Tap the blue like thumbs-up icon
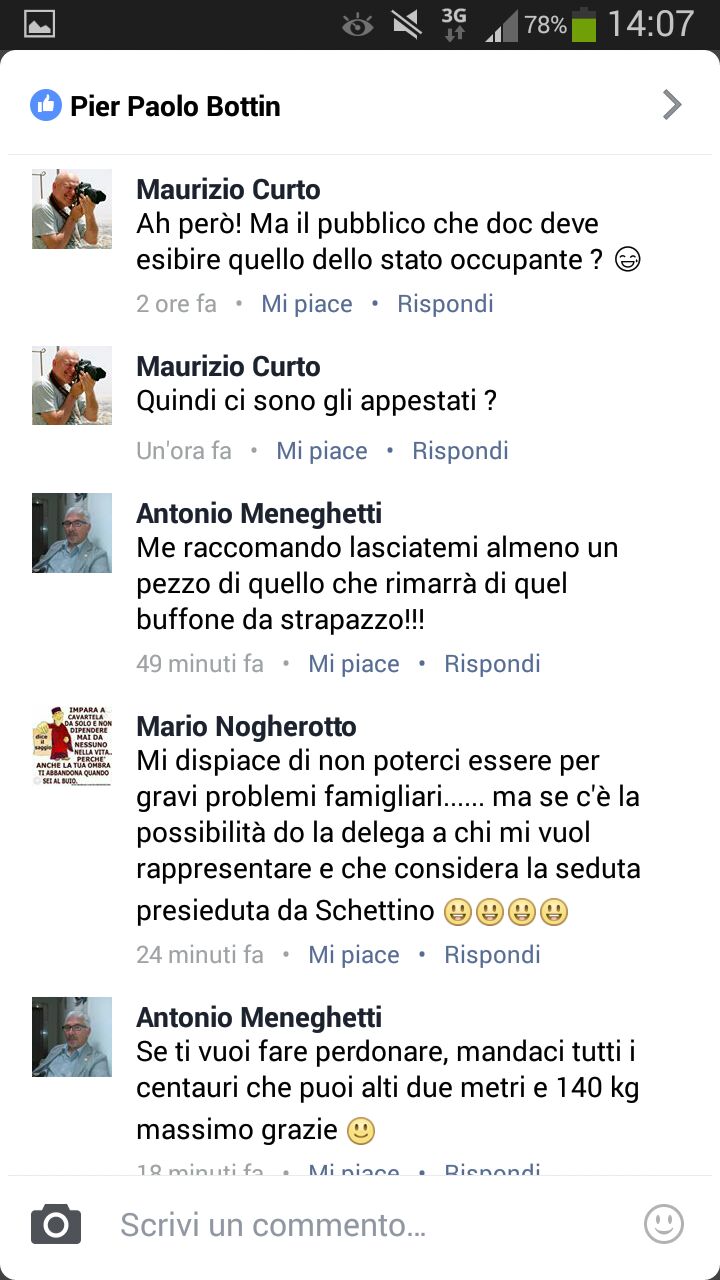 point(46,105)
